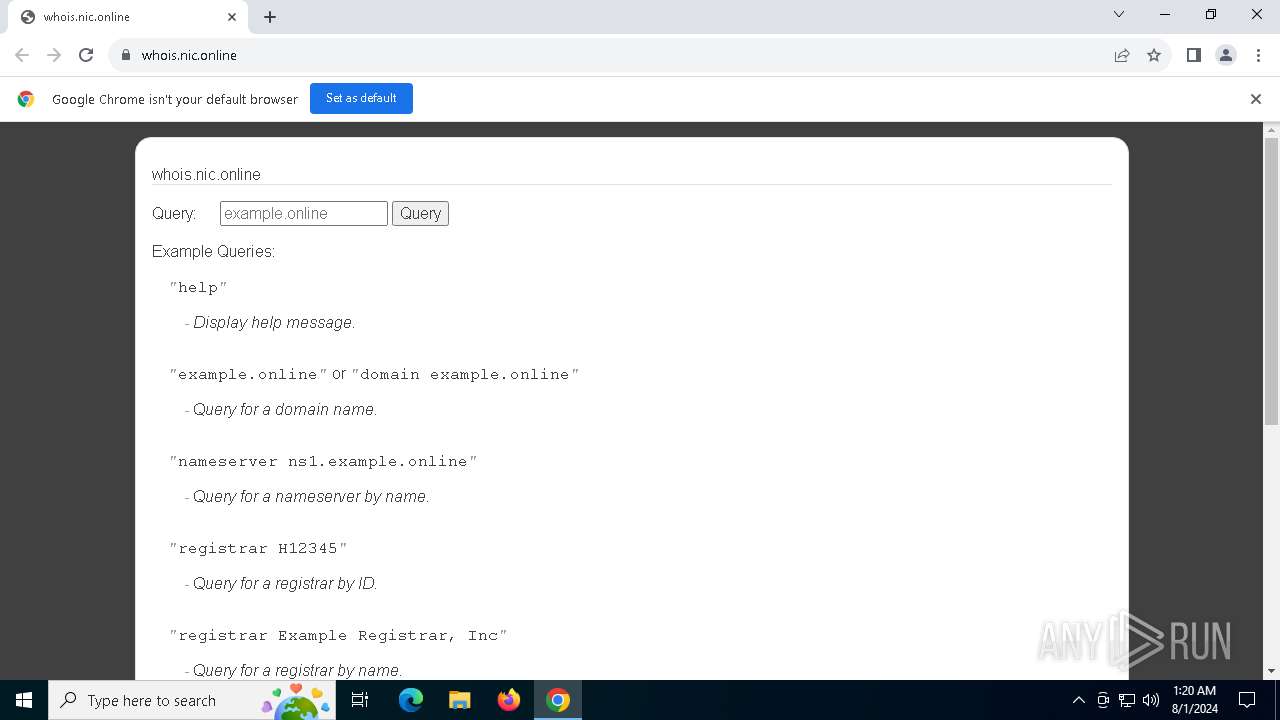Open the Chrome three-dot menu
Viewport: 1280px width, 720px height.
pyautogui.click(x=1258, y=55)
